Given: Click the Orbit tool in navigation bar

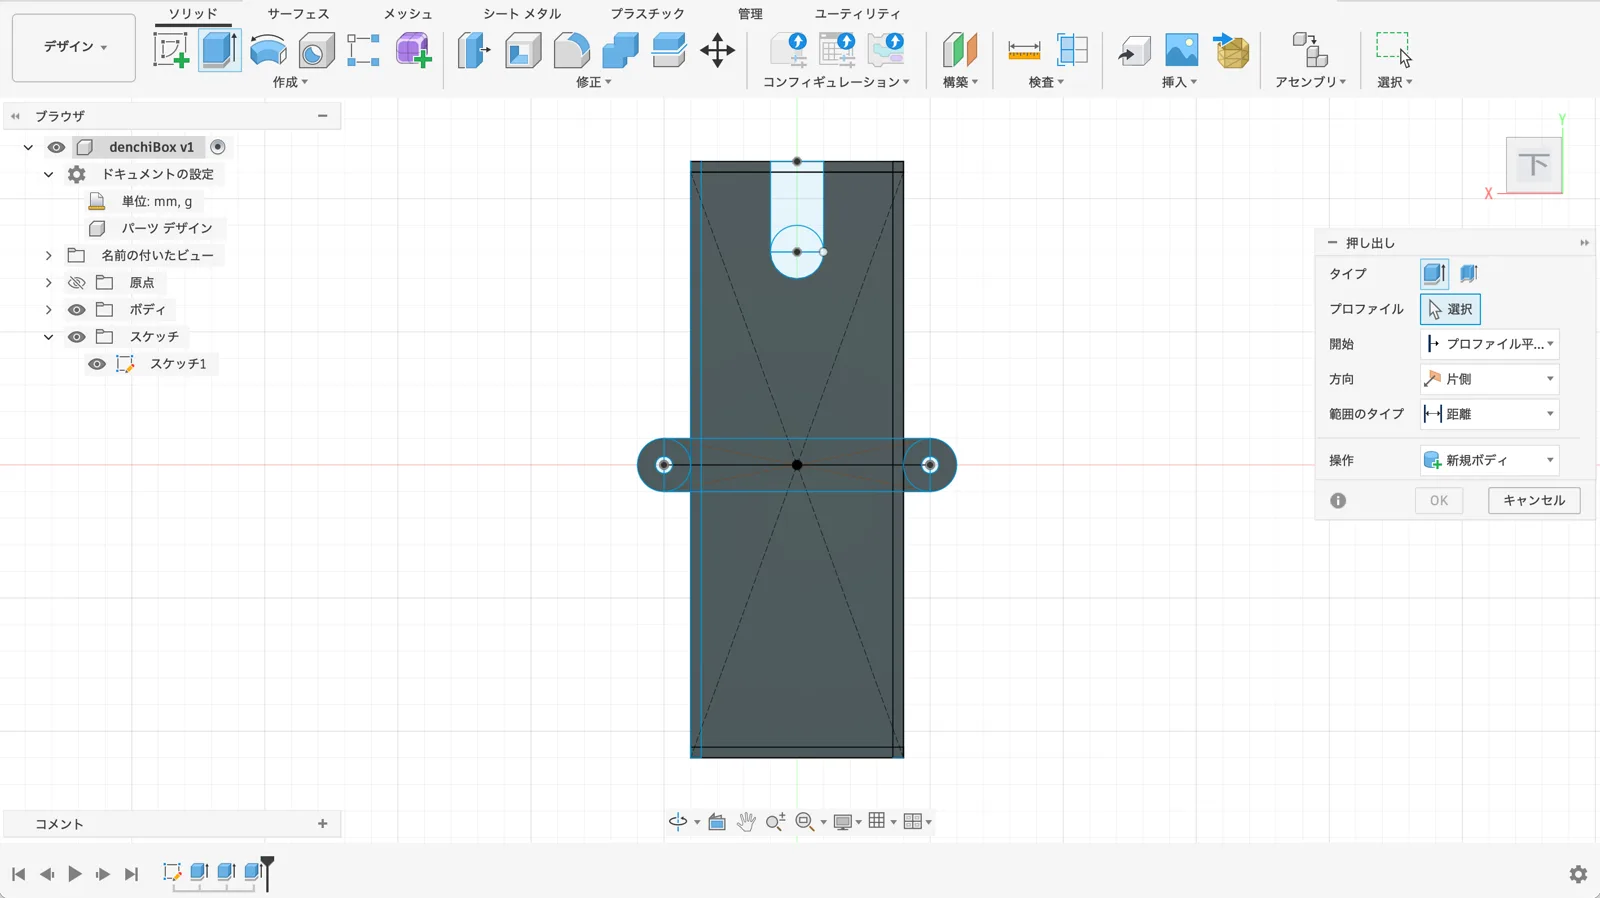Looking at the screenshot, I should point(678,822).
